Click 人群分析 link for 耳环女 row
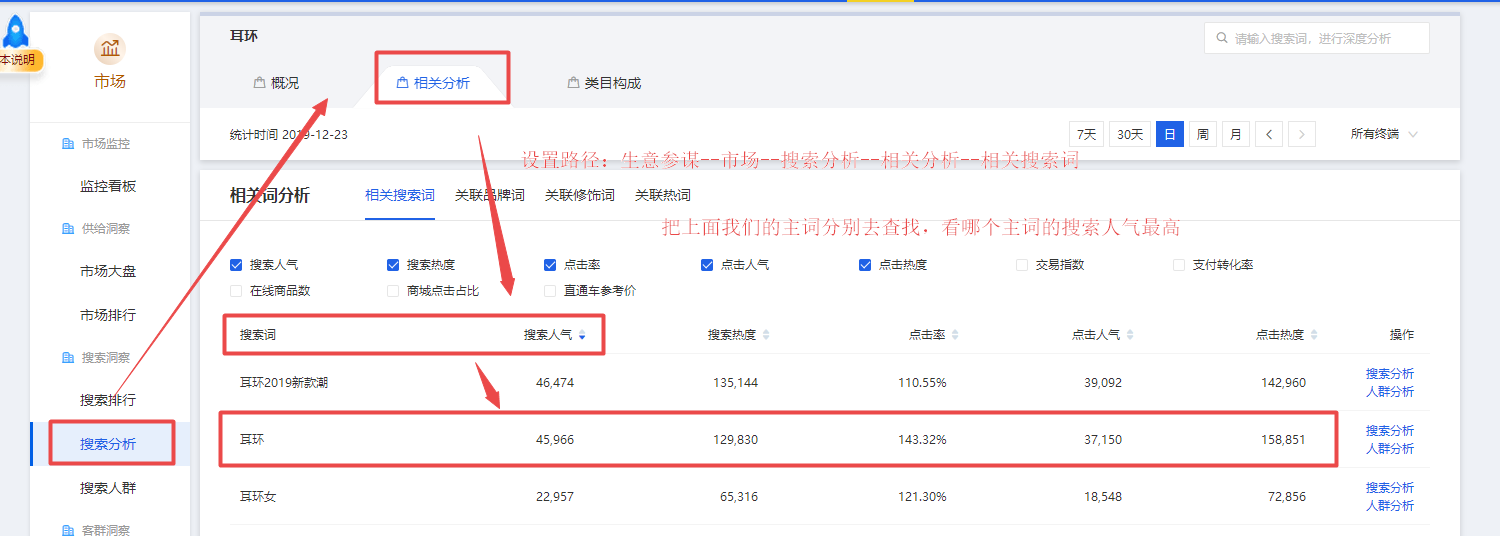 coord(1389,506)
